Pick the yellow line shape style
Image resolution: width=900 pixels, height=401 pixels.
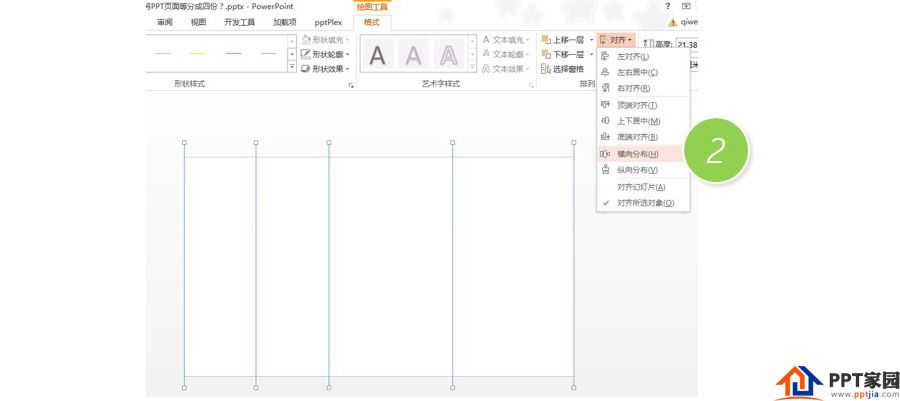pos(198,54)
